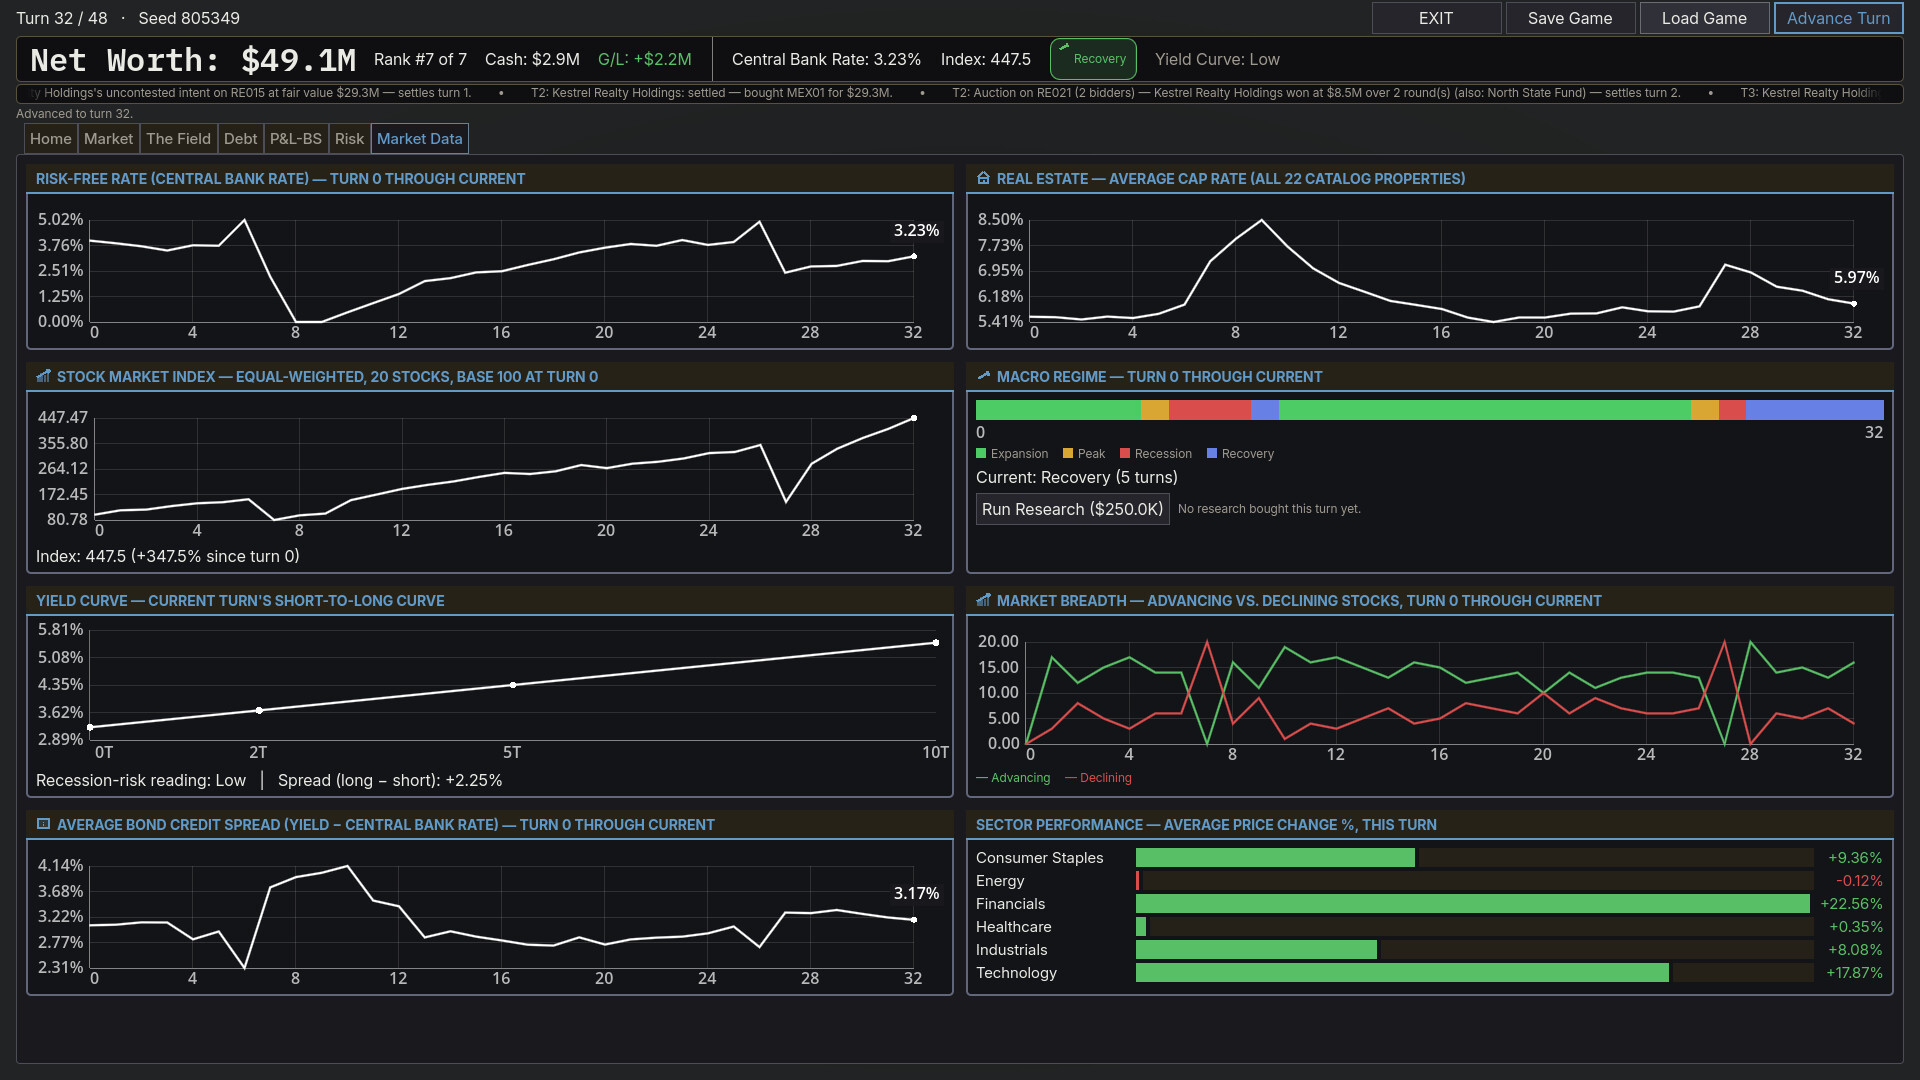Click Save Game button
1920x1080 pixels.
pos(1570,18)
